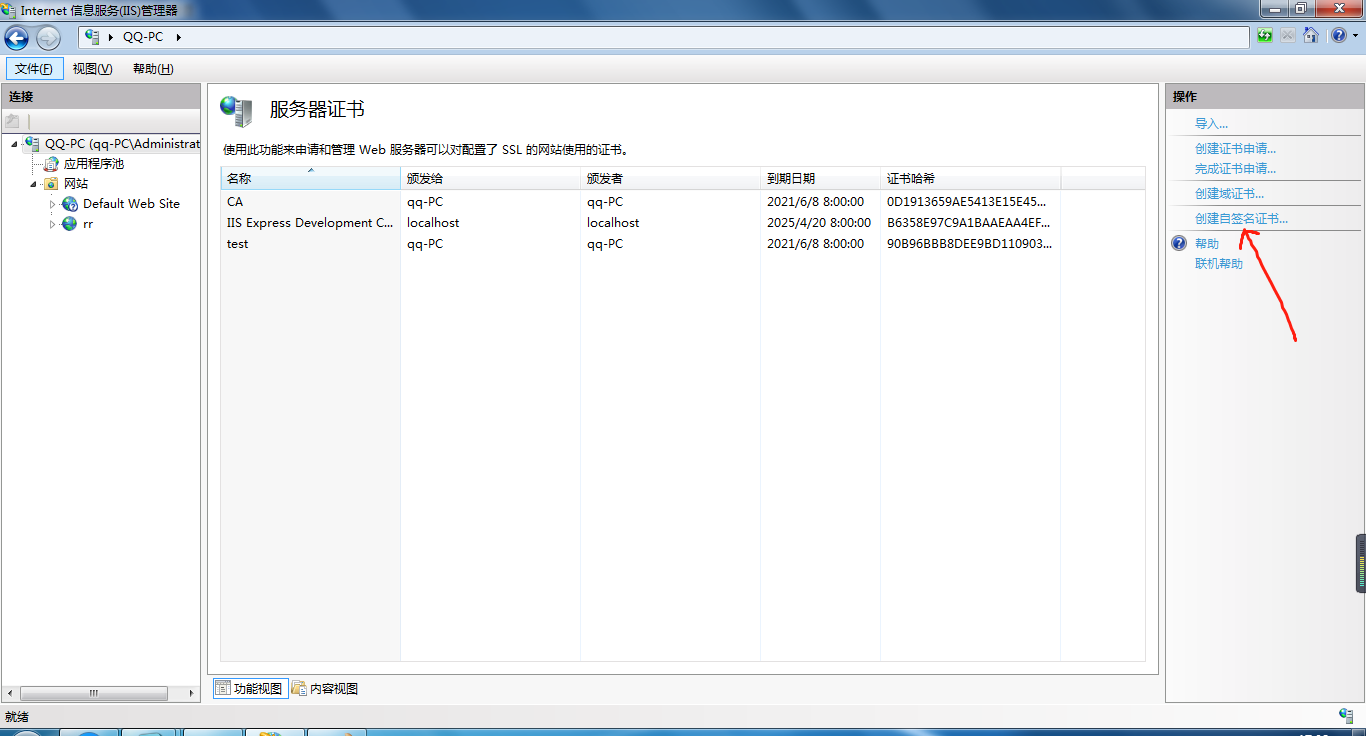Select the 应用程序池 node icon
The height and width of the screenshot is (736, 1366).
[52, 164]
